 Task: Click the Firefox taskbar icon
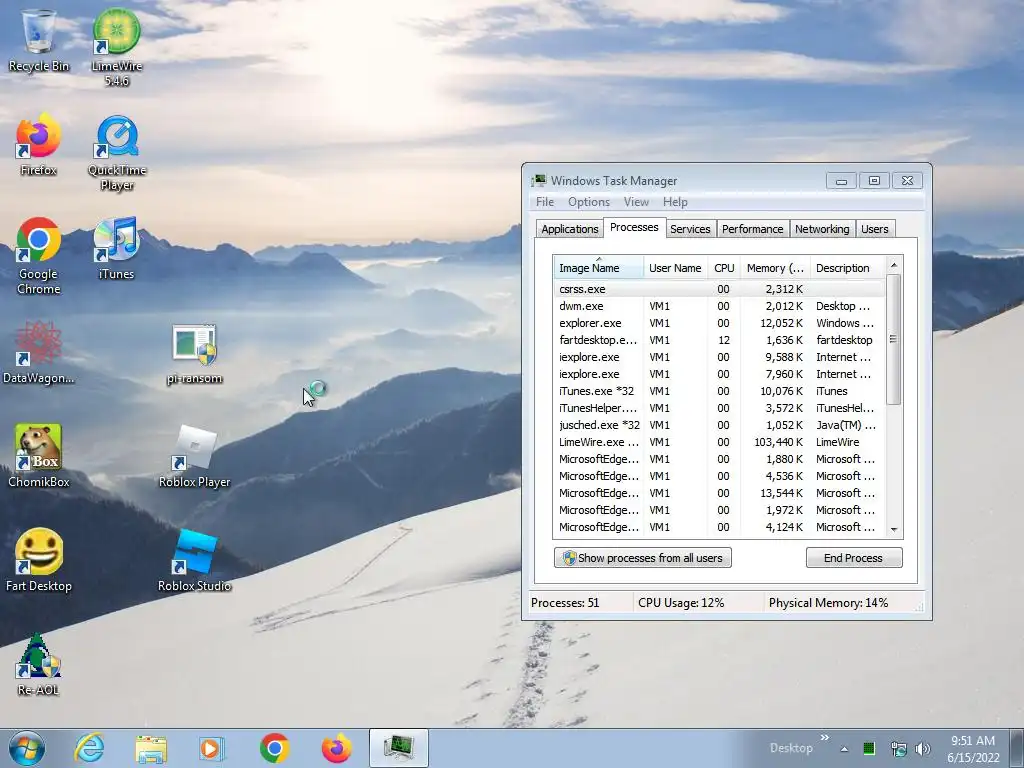[x=336, y=748]
